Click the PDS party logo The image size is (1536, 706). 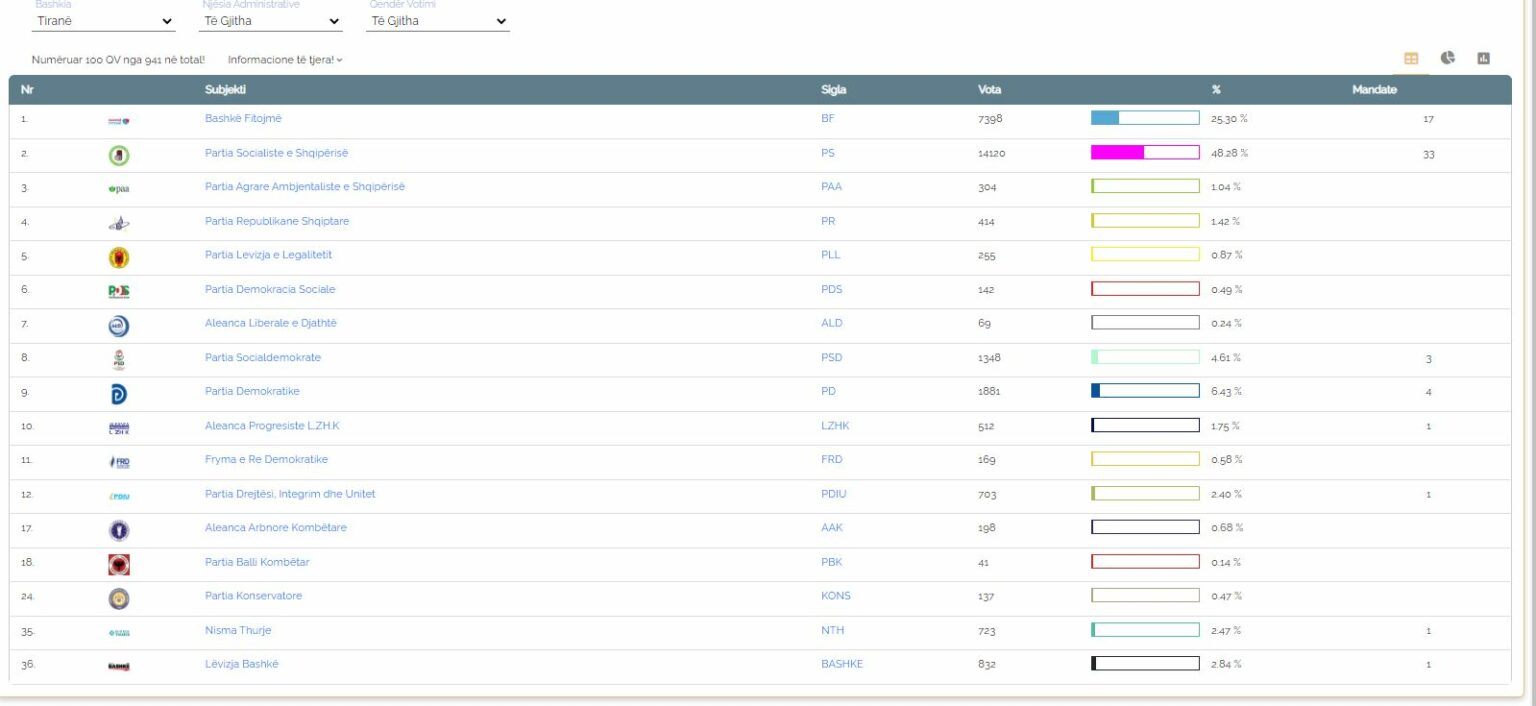[119, 291]
